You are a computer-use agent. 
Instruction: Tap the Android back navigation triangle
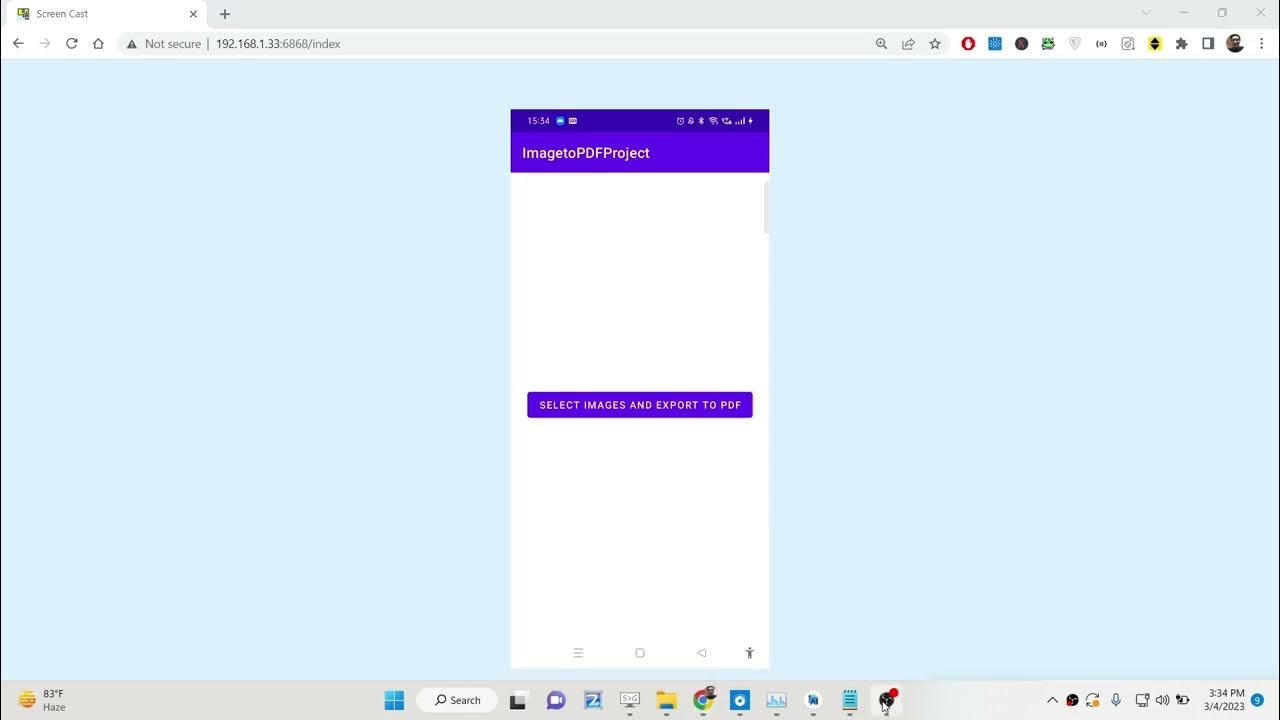[701, 653]
